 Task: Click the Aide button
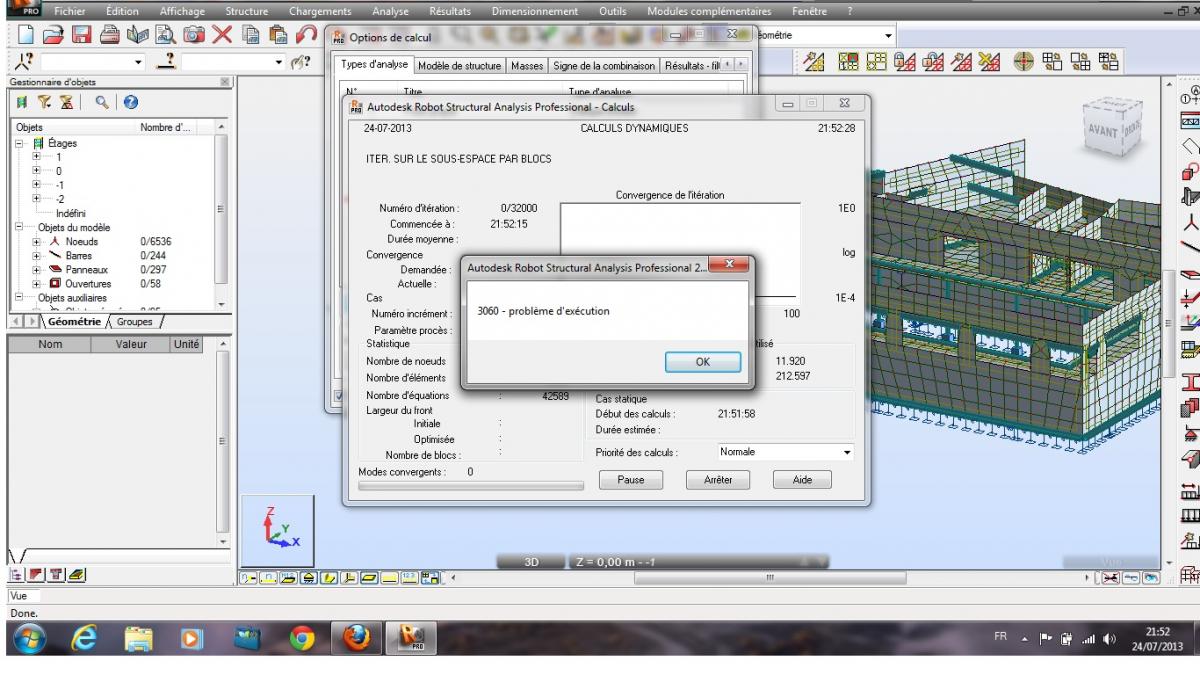coord(802,480)
